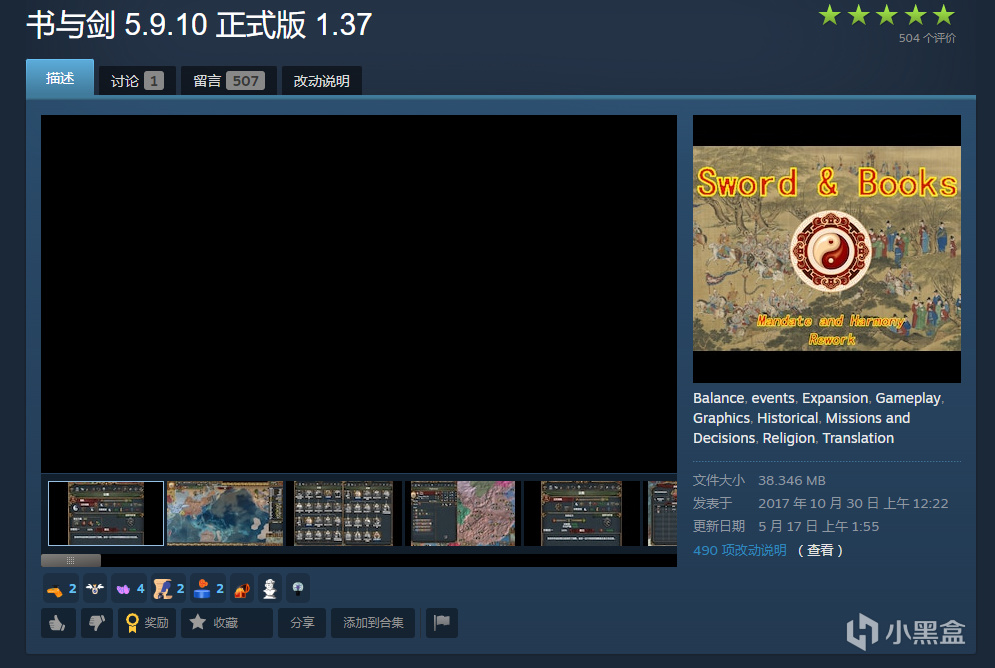Report item with the flag icon
The width and height of the screenshot is (995, 668).
click(x=442, y=623)
